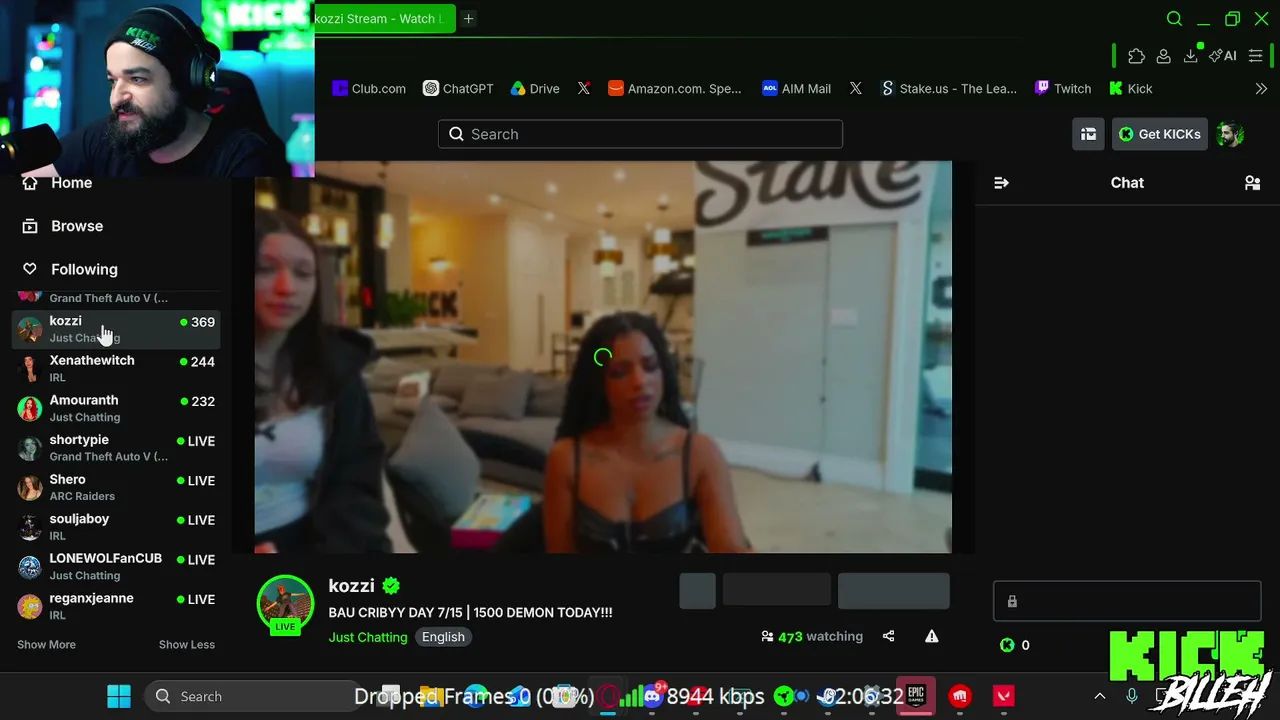
Task: Open the Club.com bookmark
Action: [x=369, y=88]
